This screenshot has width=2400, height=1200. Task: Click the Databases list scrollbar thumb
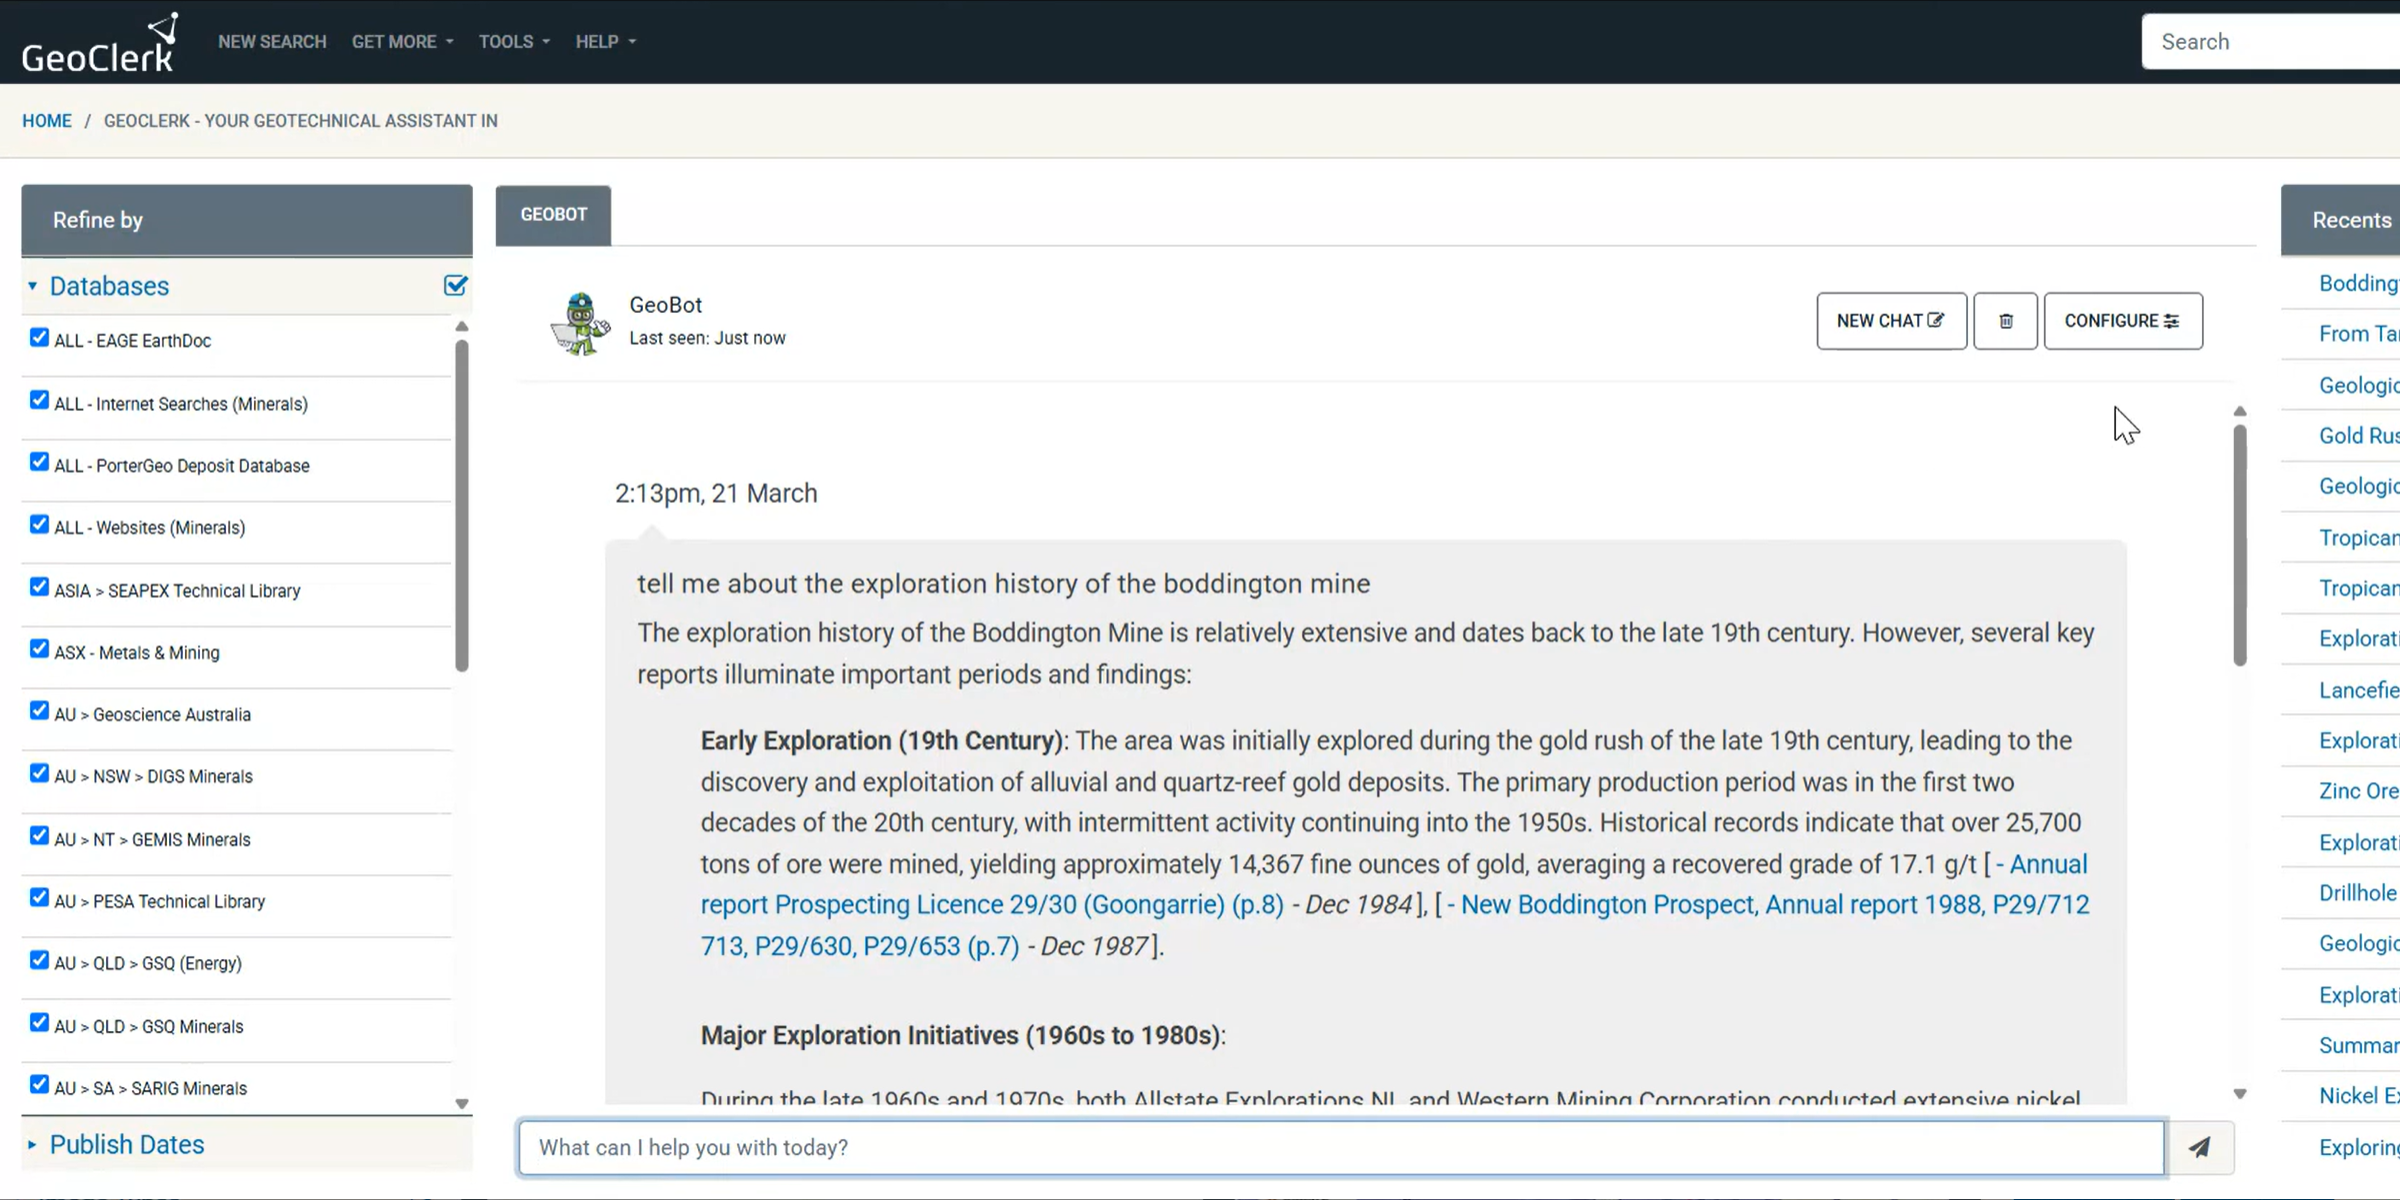tap(462, 505)
